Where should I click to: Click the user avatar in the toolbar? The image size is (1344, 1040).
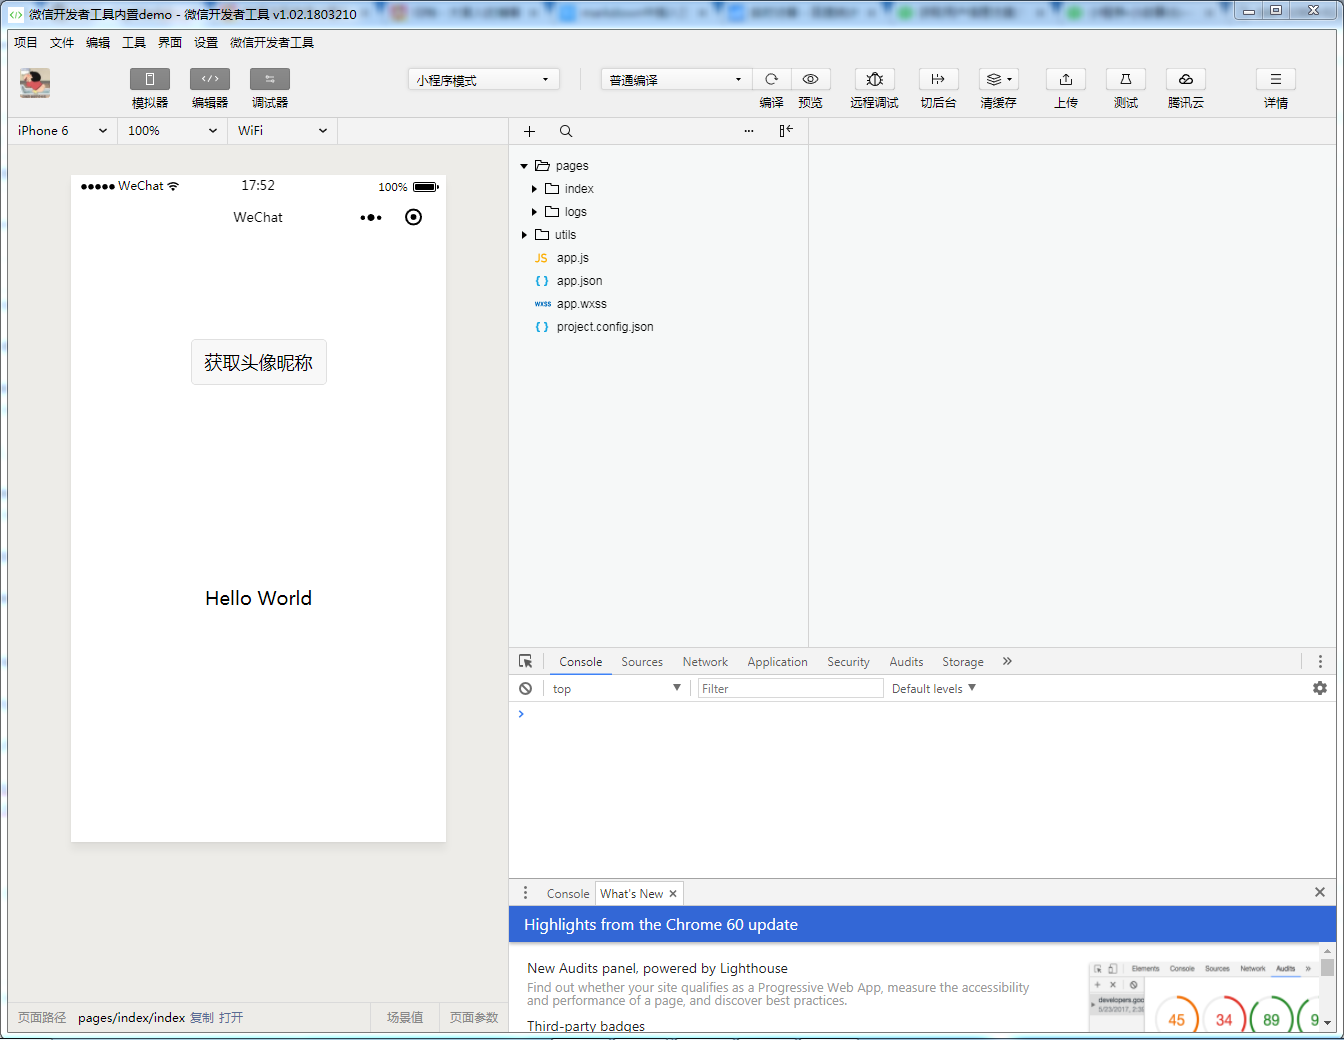coord(35,83)
